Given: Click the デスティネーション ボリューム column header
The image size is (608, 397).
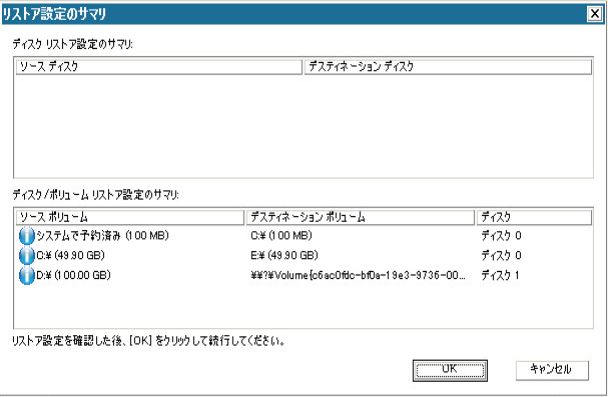Looking at the screenshot, I should pos(361,217).
